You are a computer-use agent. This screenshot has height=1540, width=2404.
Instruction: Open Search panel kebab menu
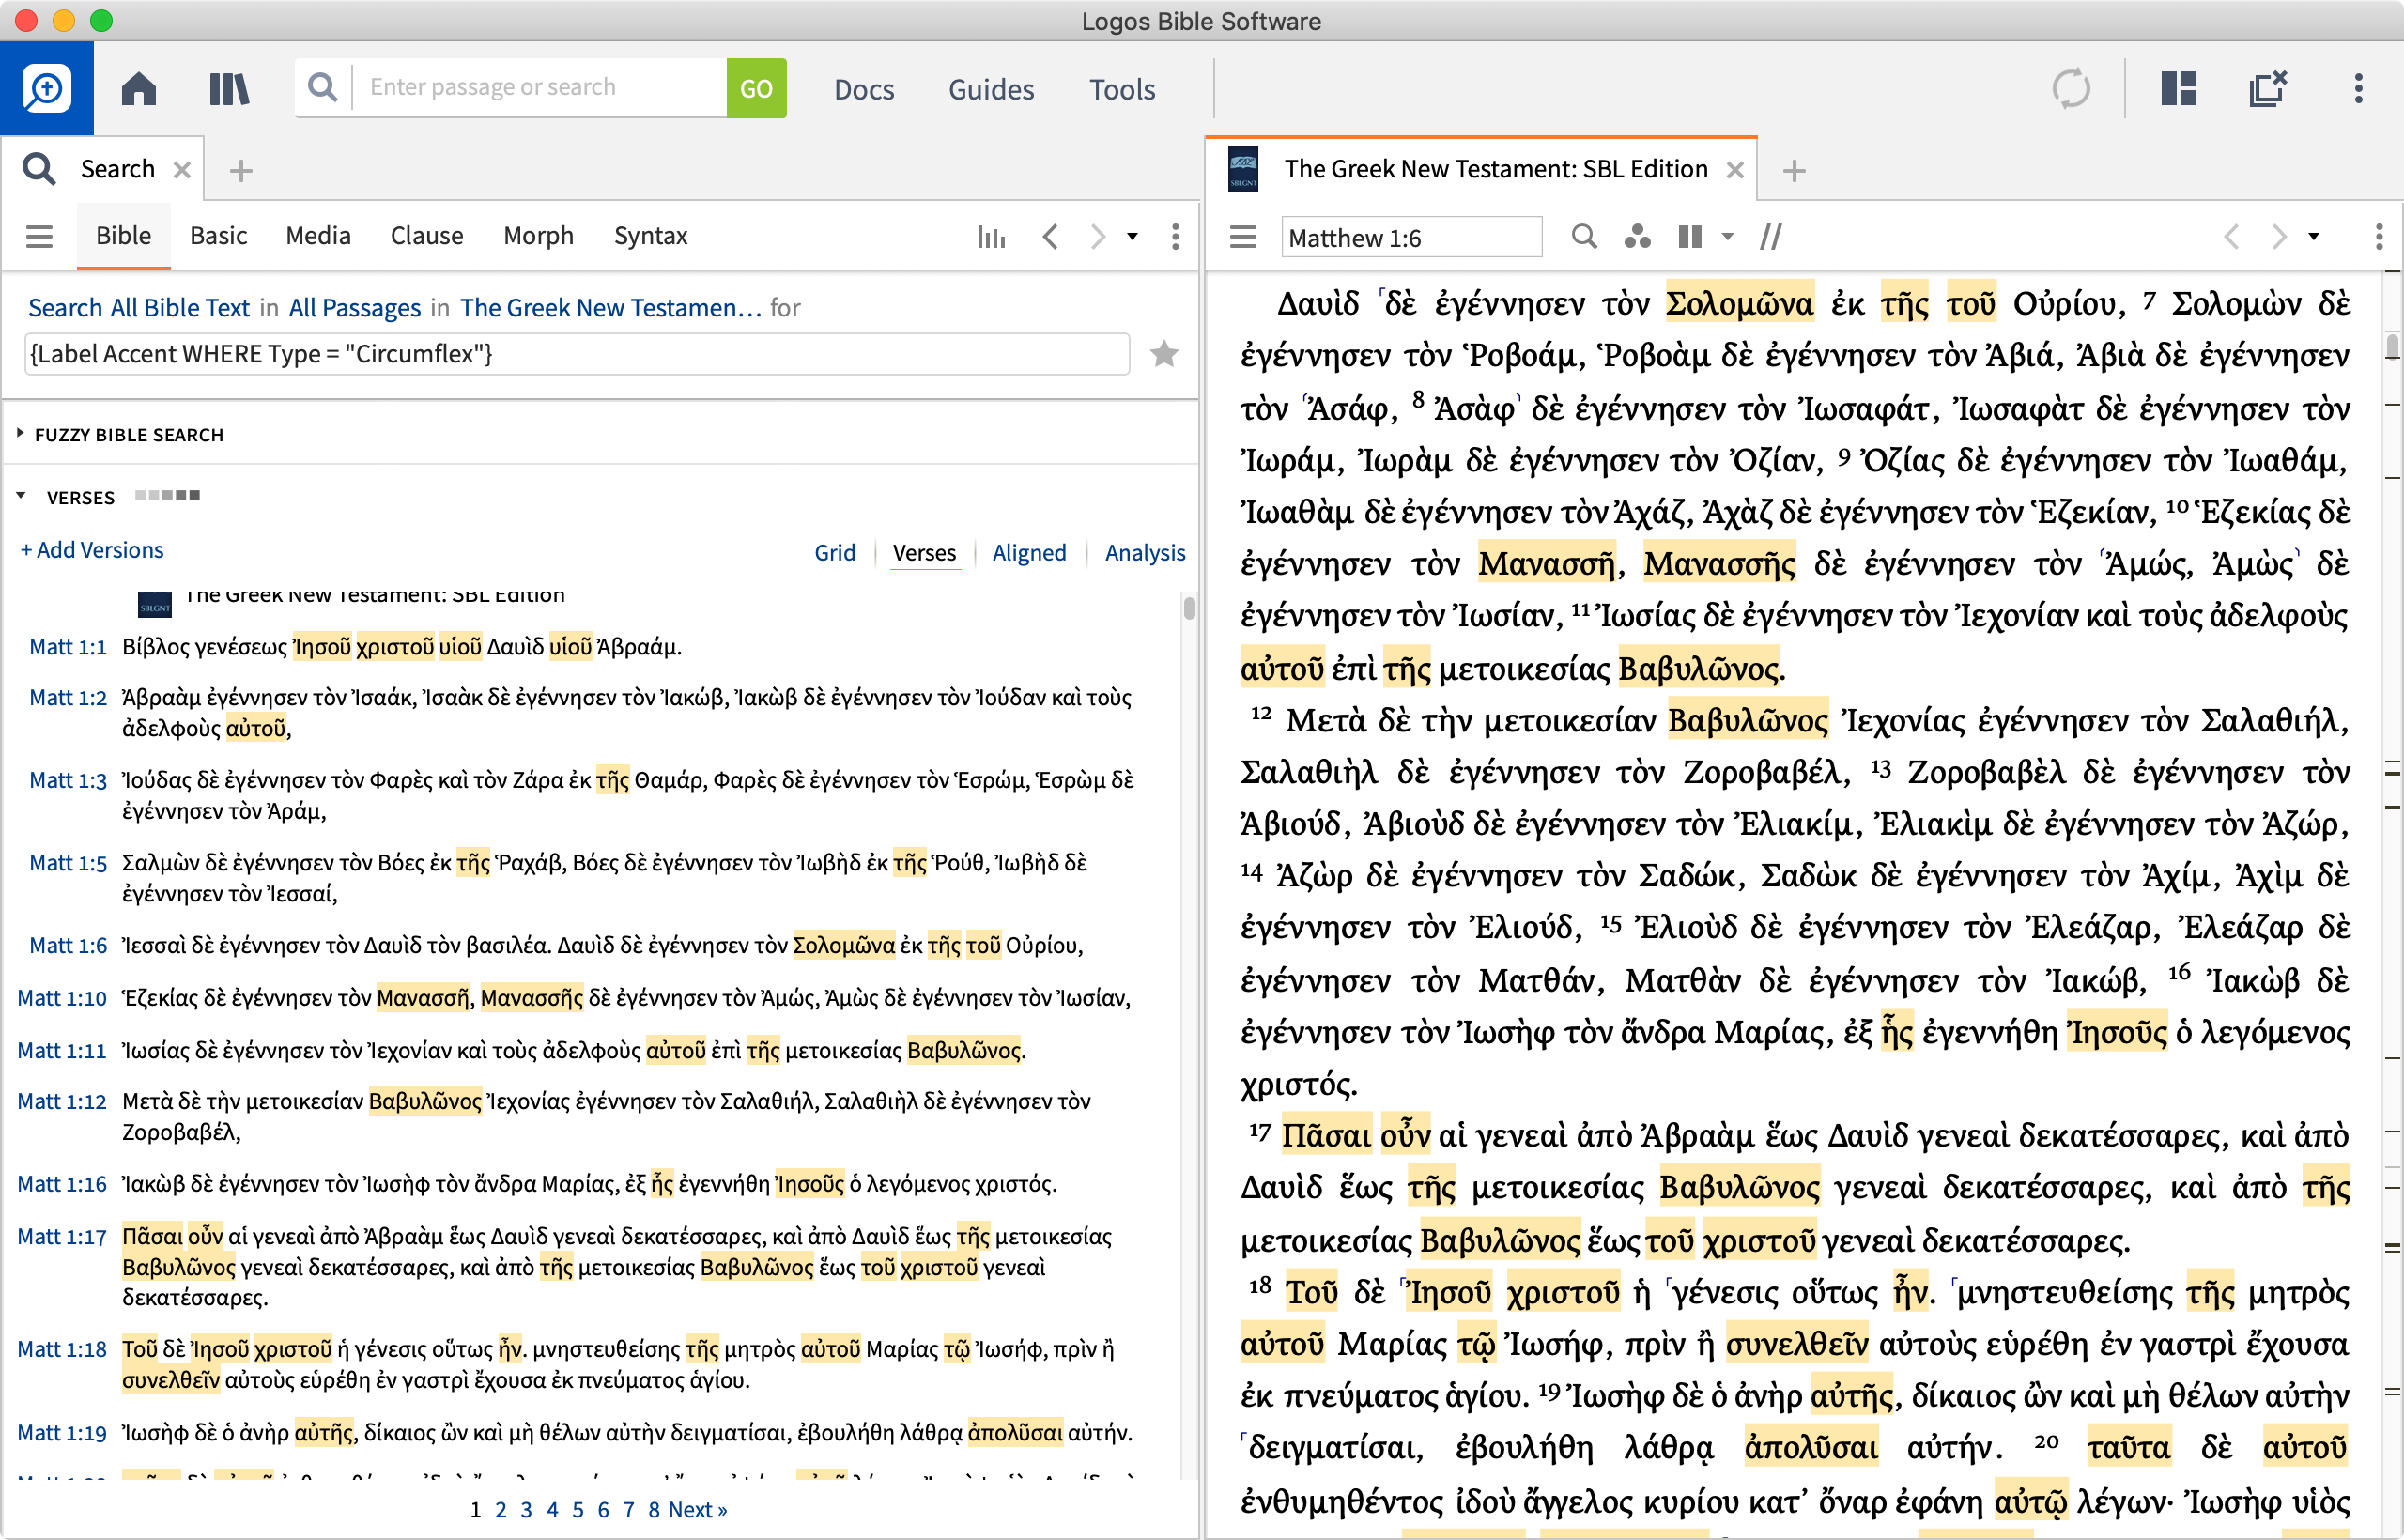[1175, 237]
